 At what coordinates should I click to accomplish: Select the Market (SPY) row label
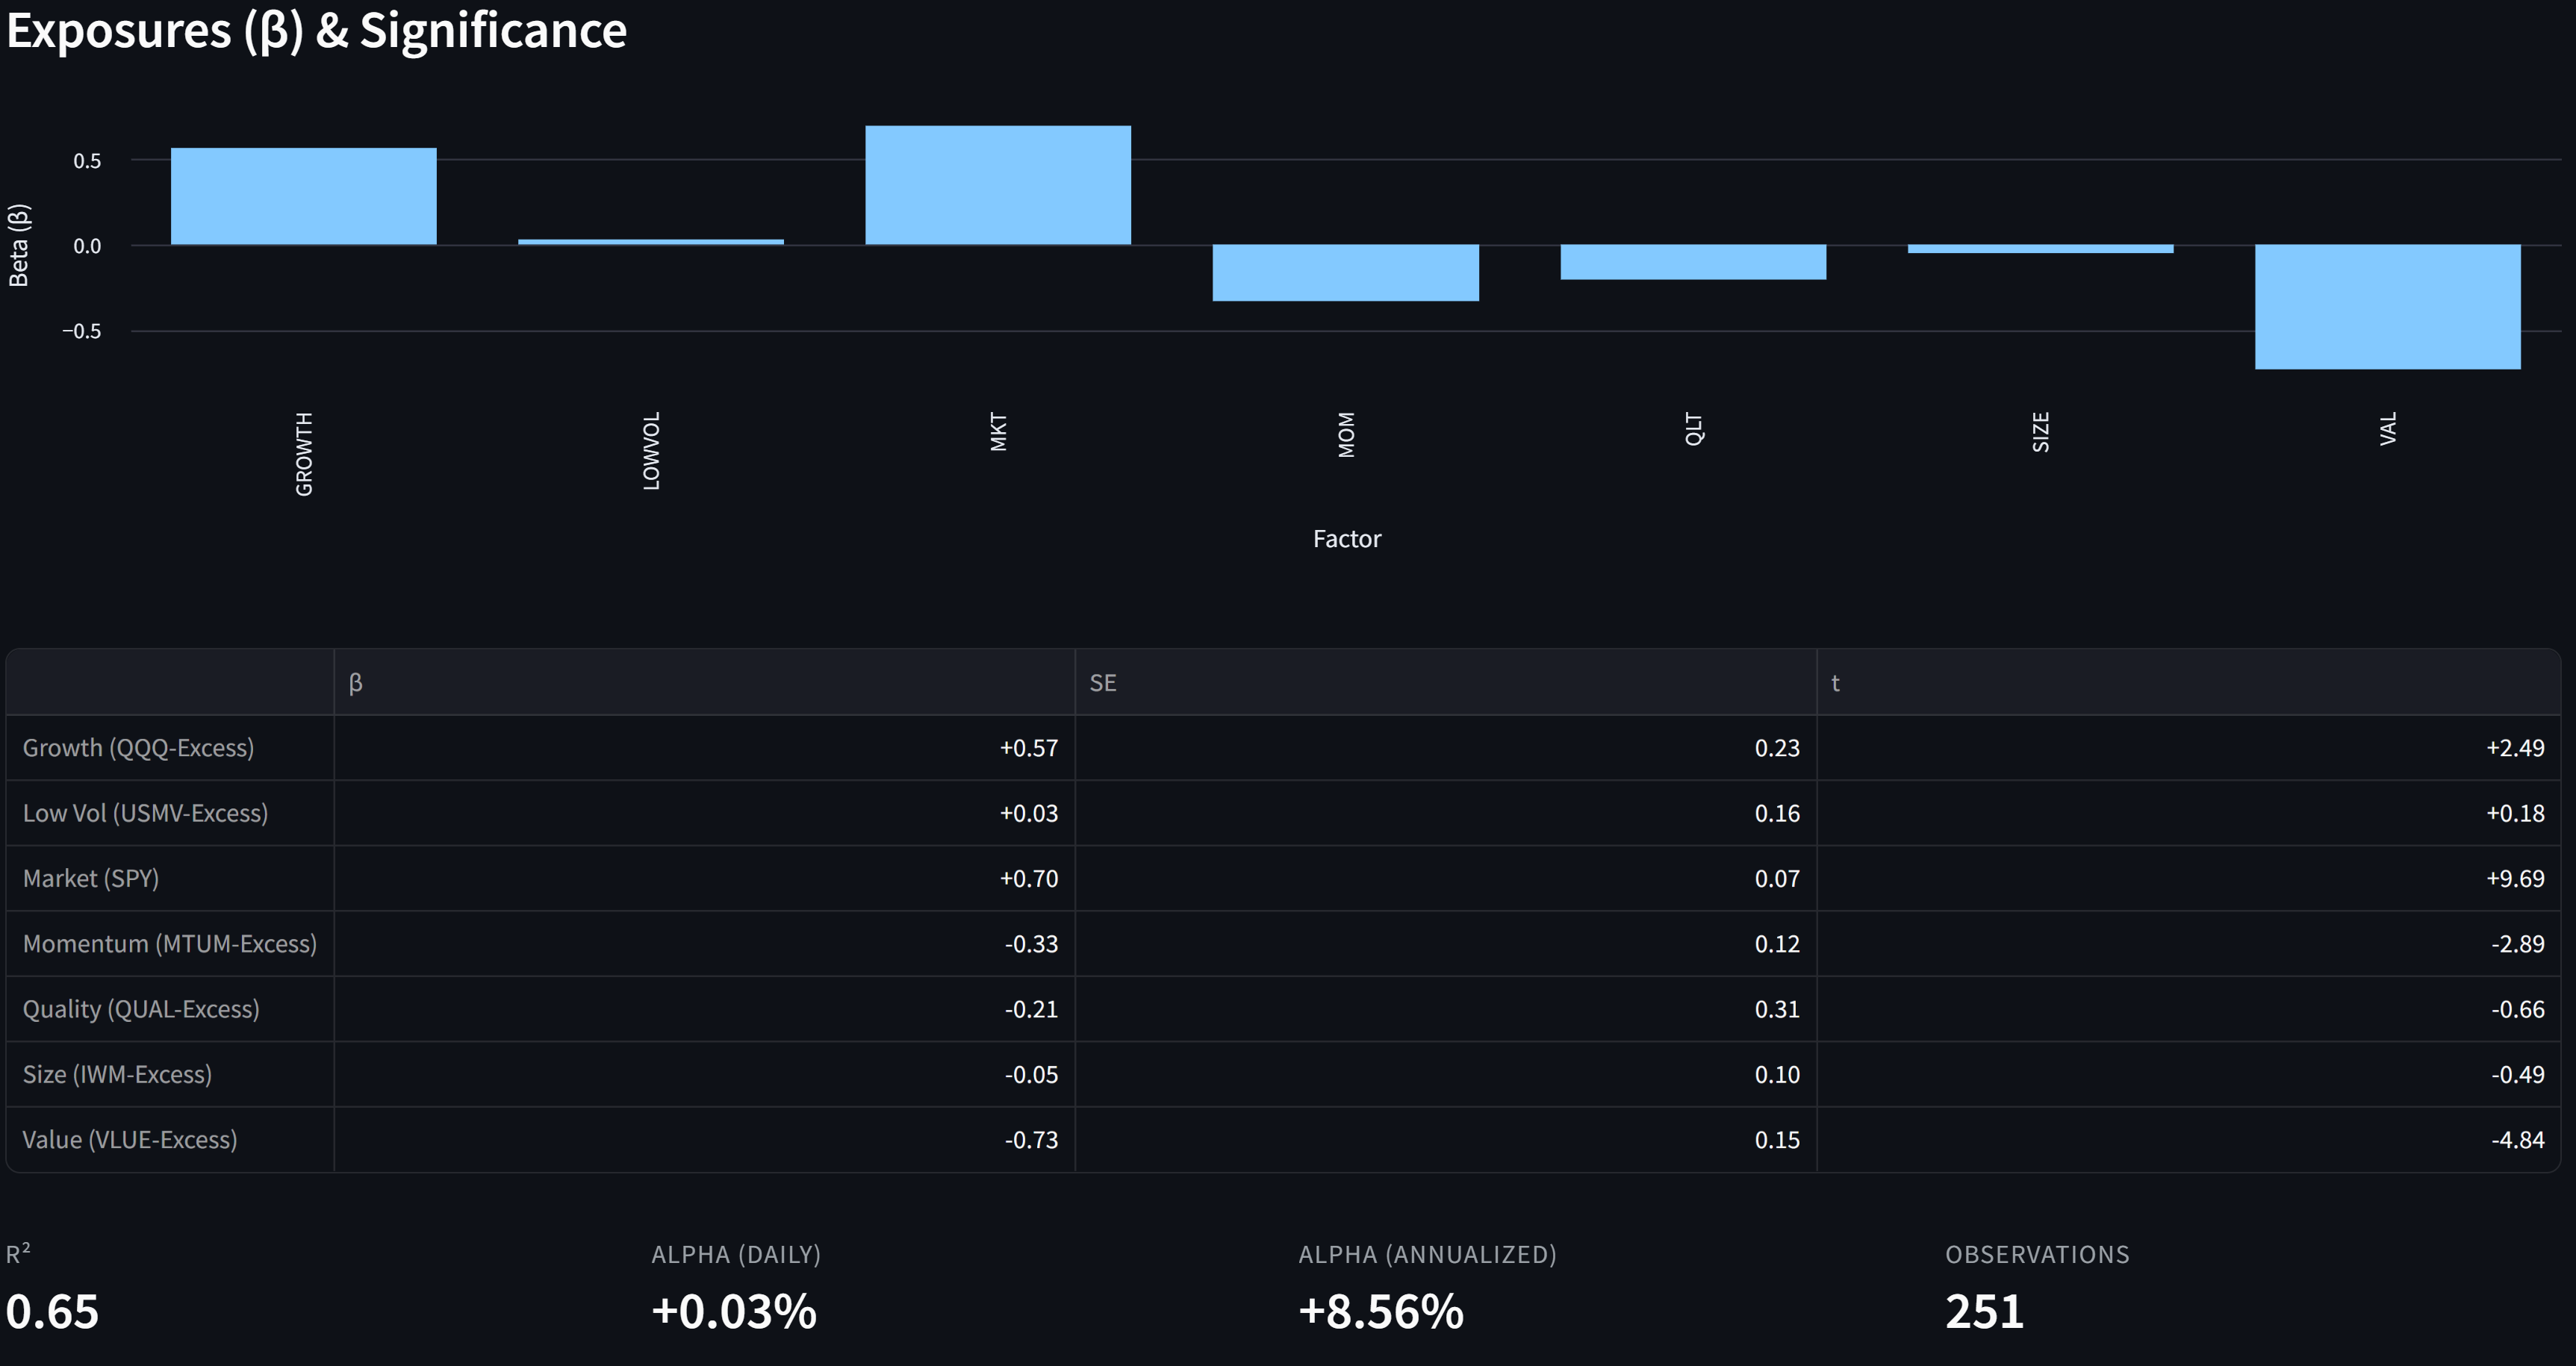pyautogui.click(x=91, y=878)
